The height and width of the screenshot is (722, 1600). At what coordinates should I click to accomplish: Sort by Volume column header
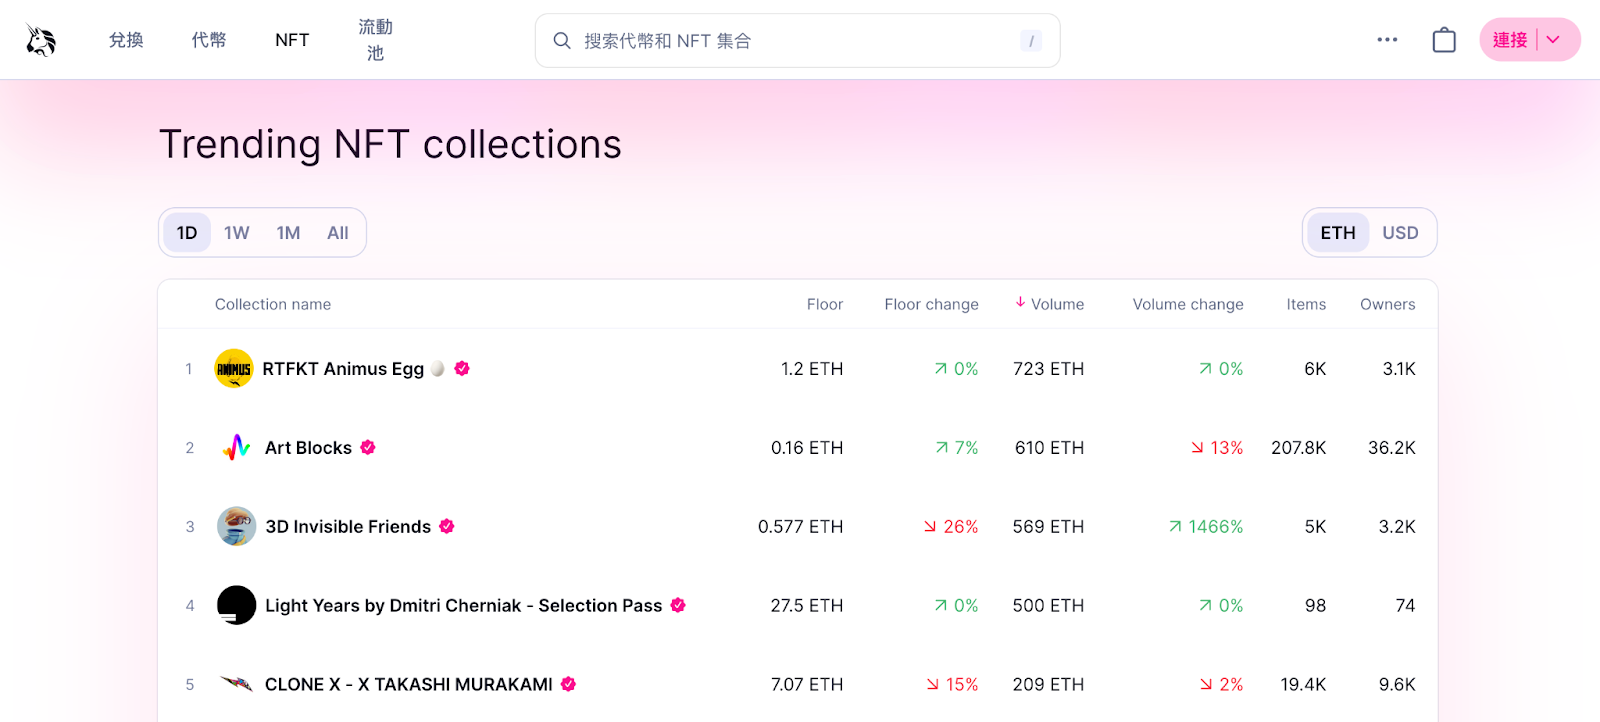[1057, 304]
